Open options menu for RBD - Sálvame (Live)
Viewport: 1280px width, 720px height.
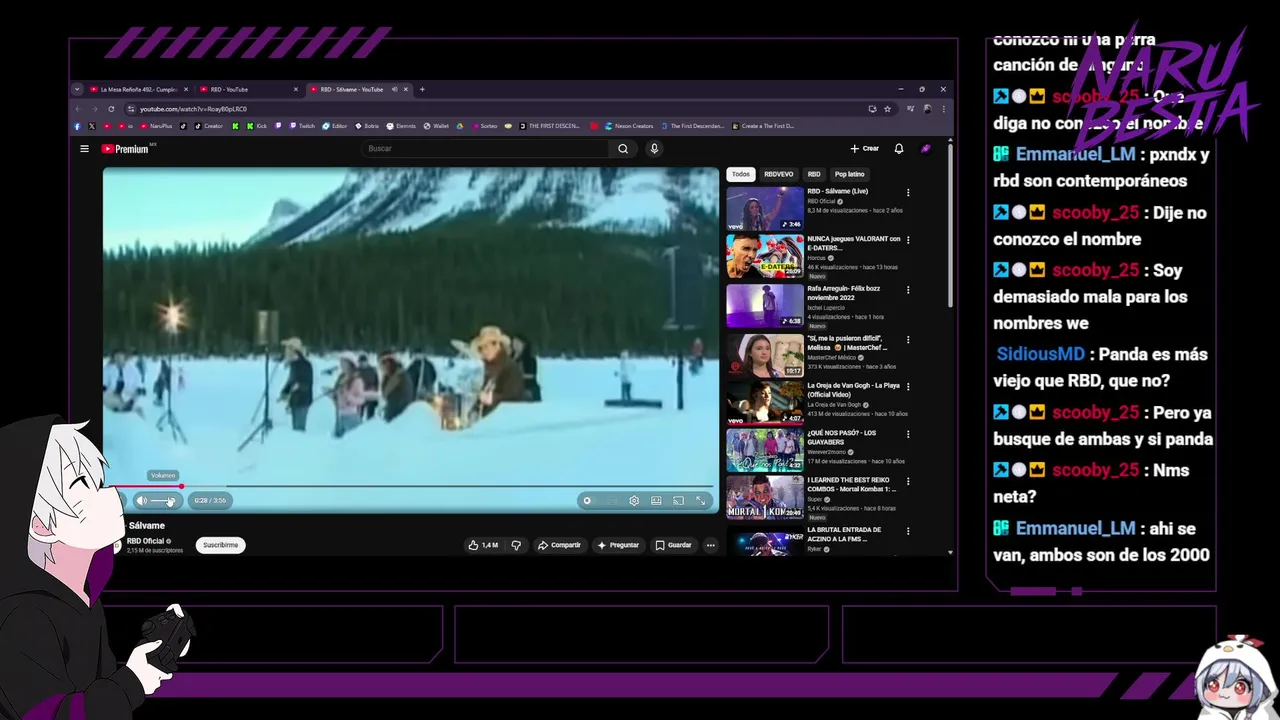click(908, 193)
